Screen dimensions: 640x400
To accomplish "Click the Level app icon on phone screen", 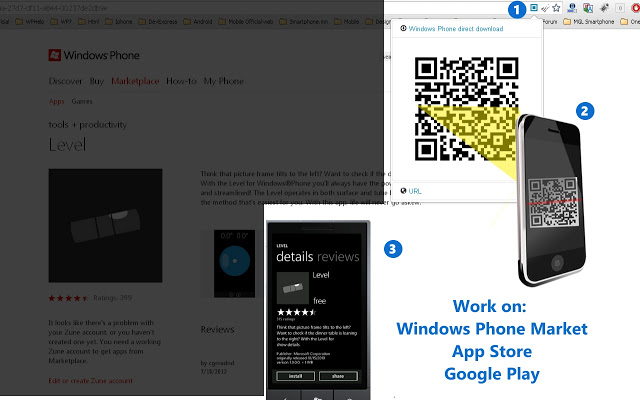I will point(293,288).
